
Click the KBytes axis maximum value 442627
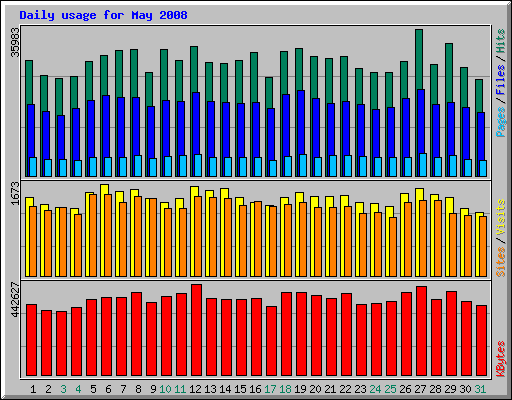(15, 300)
